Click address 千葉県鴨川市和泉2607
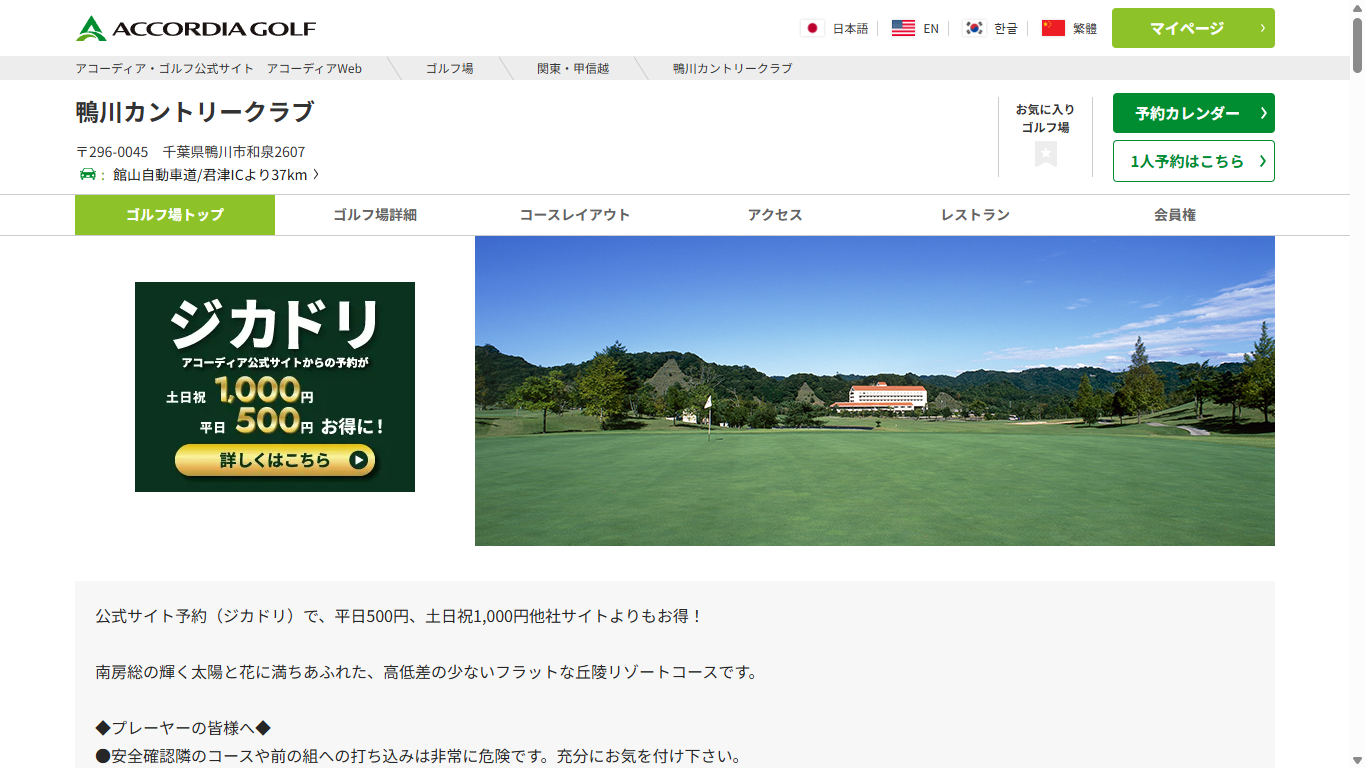The height and width of the screenshot is (768, 1365). tap(234, 152)
